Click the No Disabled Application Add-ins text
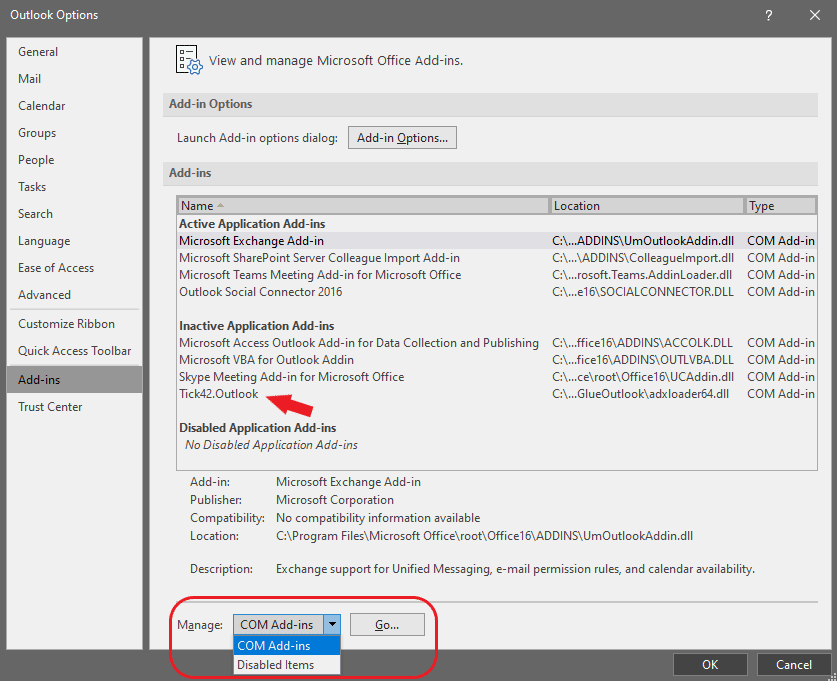This screenshot has width=837, height=681. [x=271, y=445]
